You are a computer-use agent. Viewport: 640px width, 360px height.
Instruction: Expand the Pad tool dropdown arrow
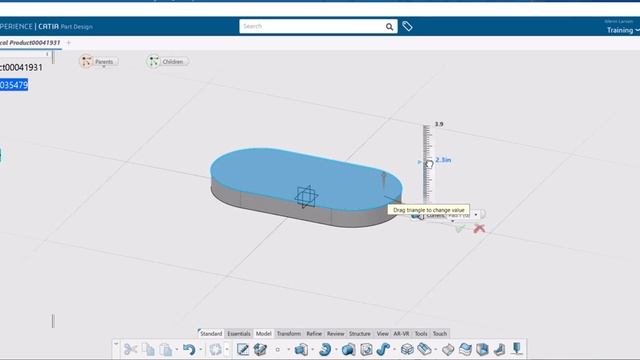[x=312, y=350]
